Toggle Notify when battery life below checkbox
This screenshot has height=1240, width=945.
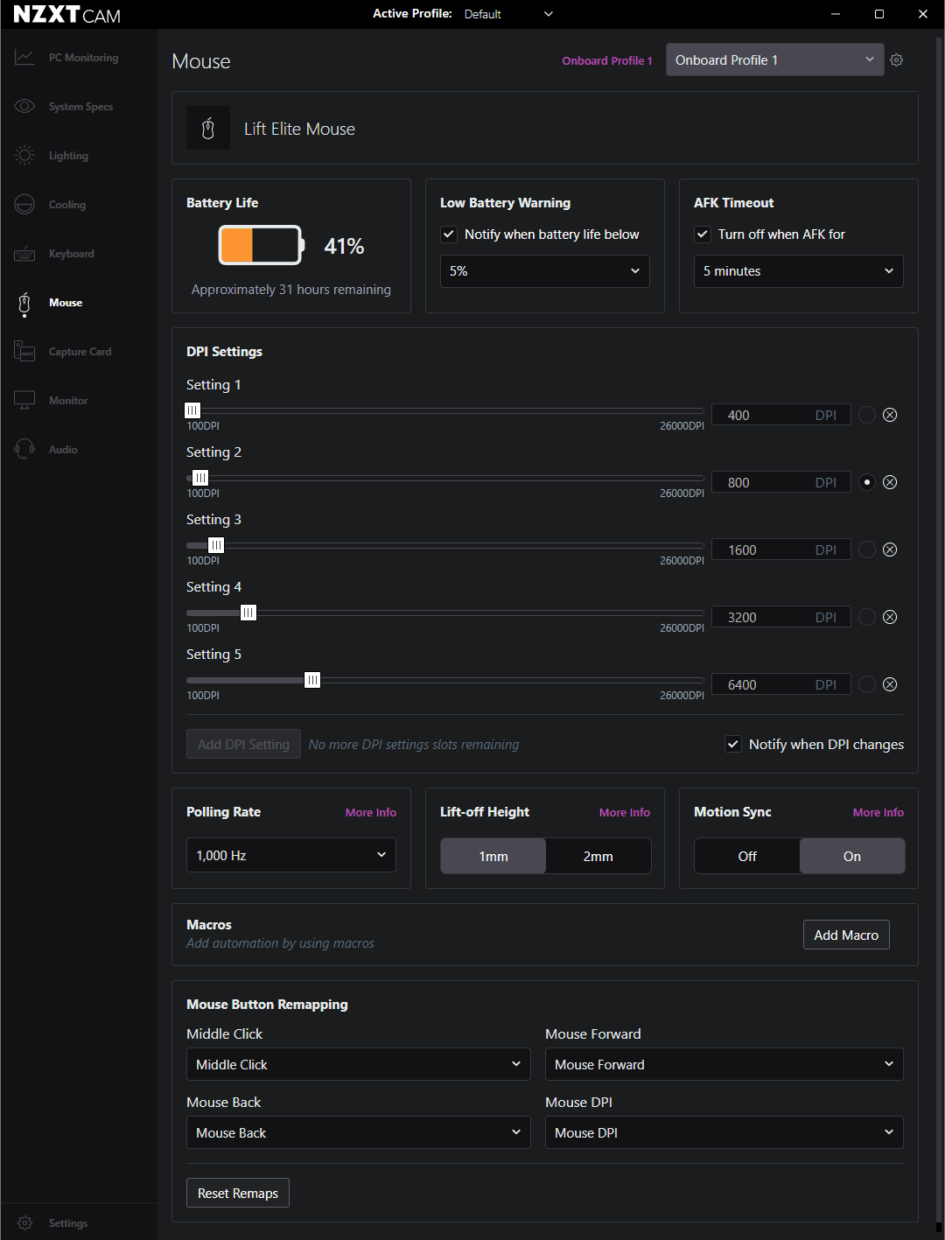pos(449,234)
